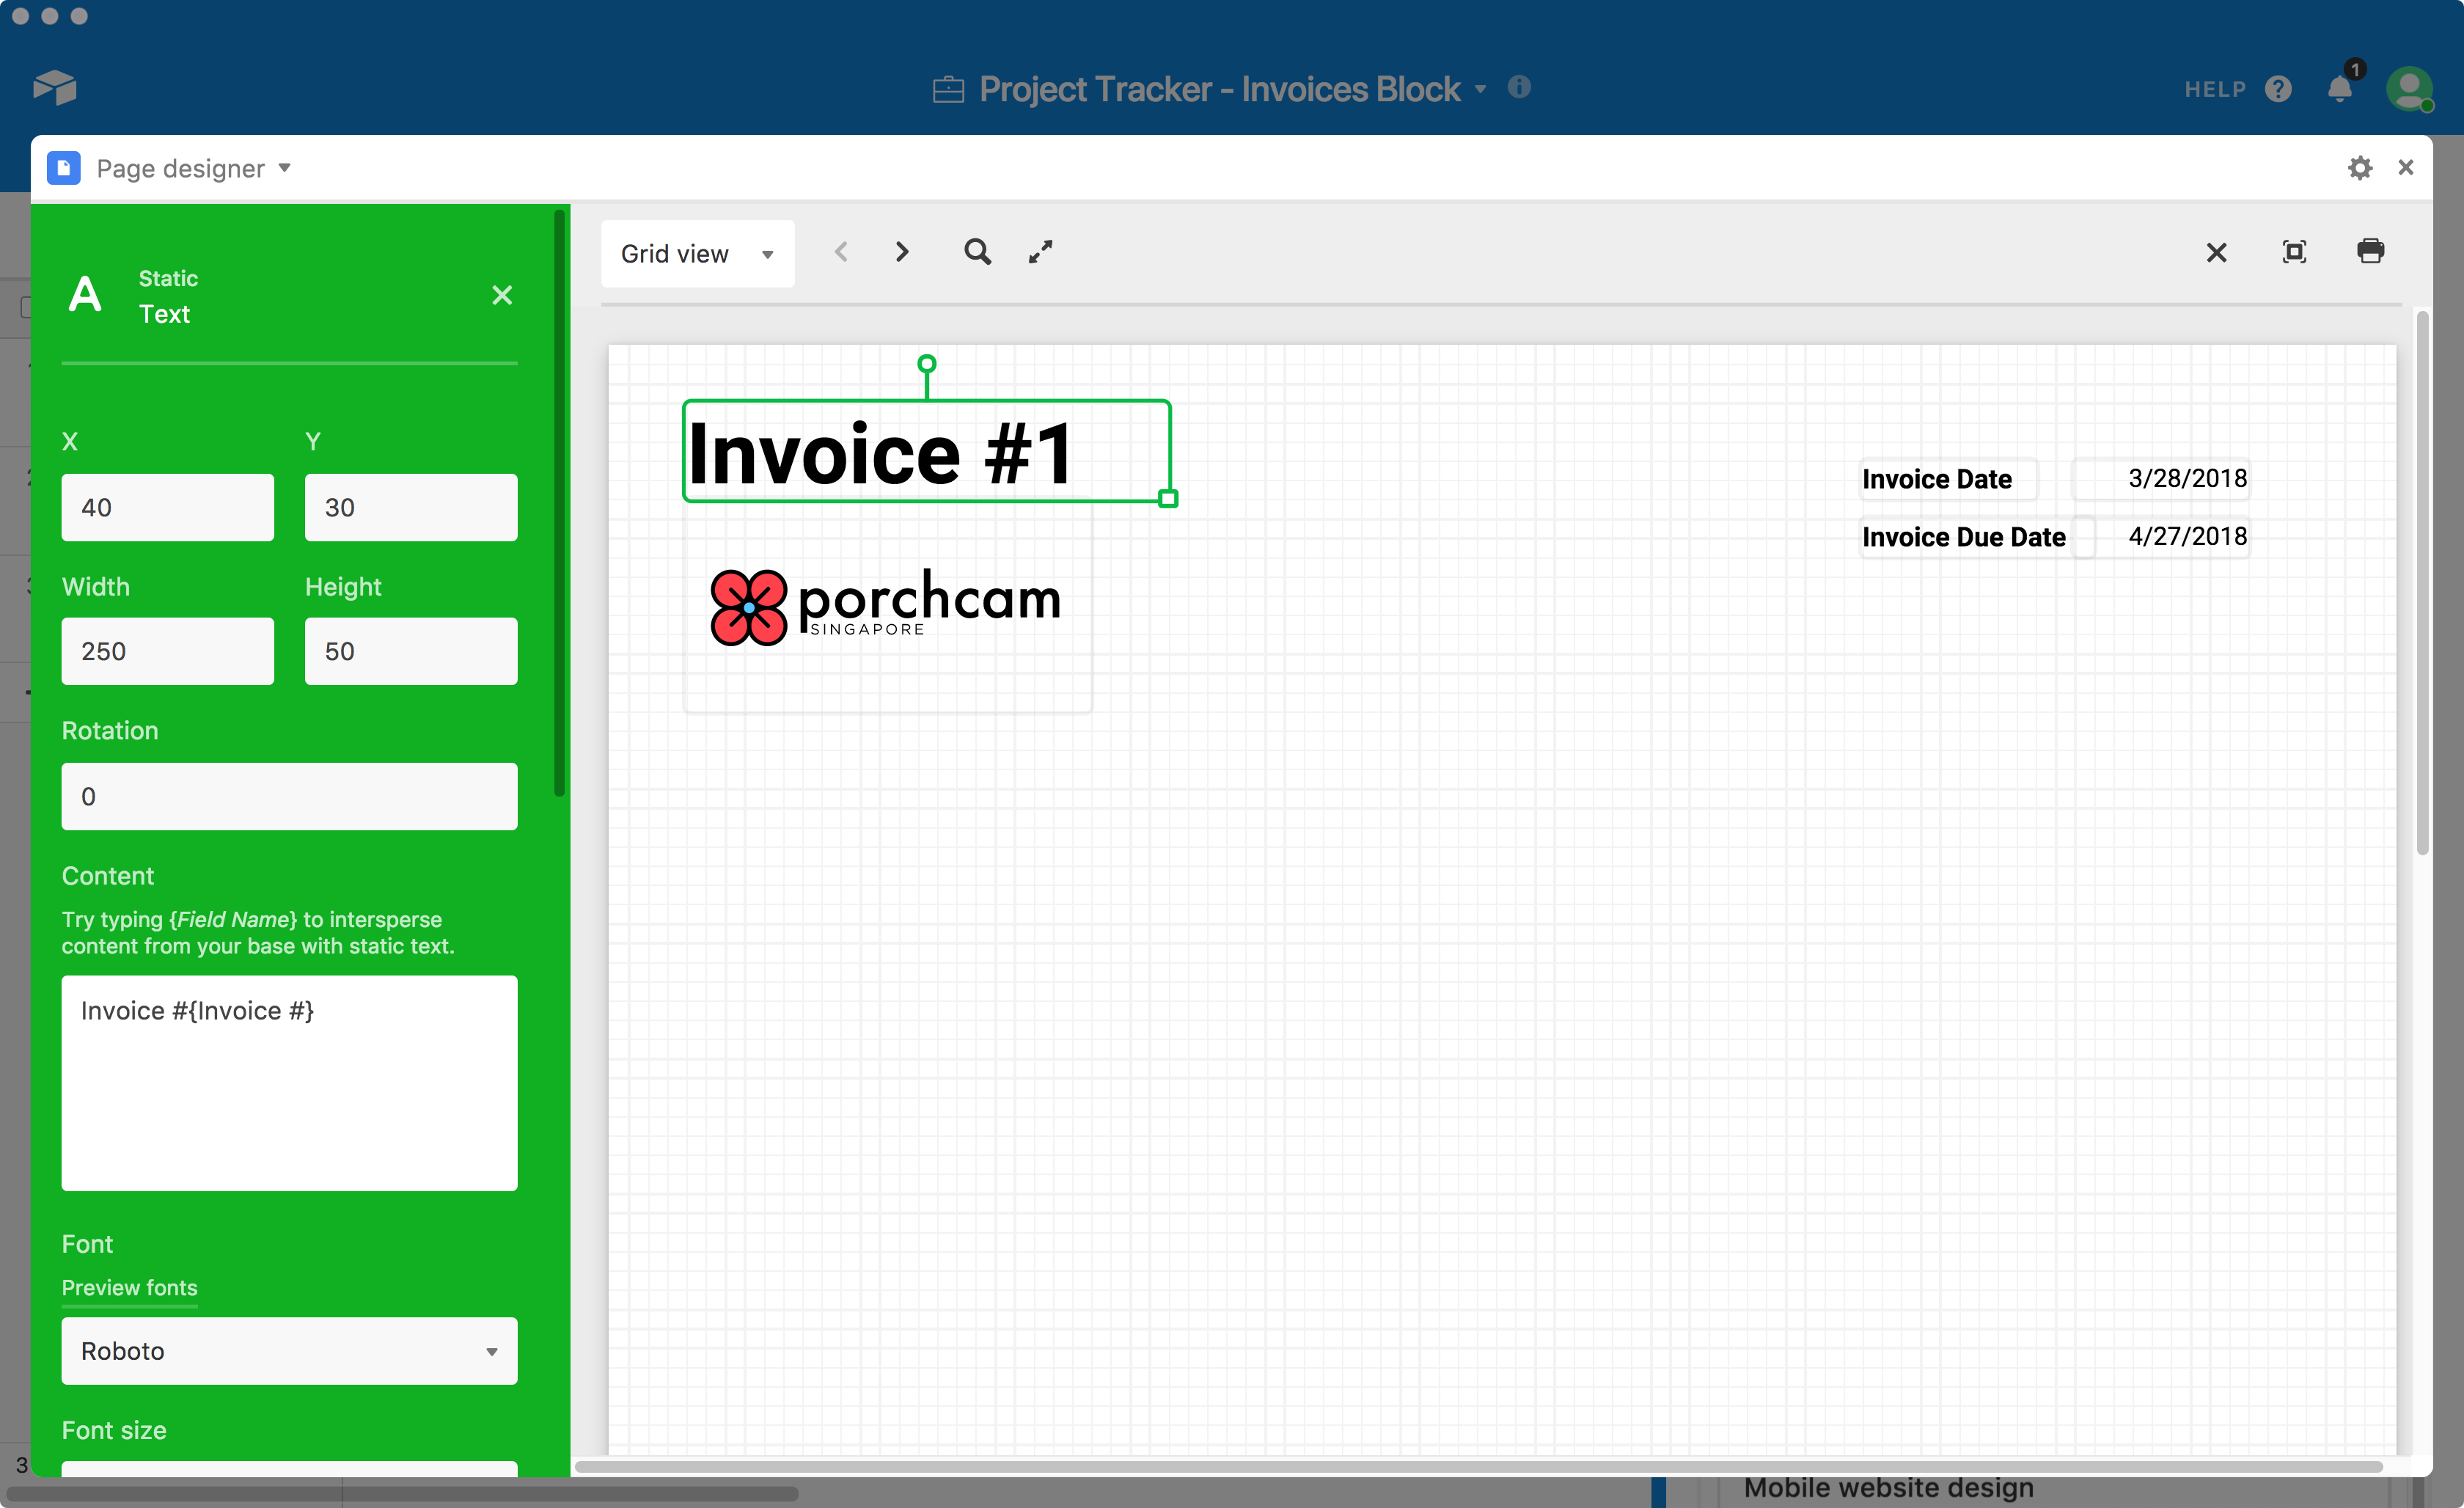This screenshot has height=1508, width=2464.
Task: Select the porchcam logo image
Action: coord(885,606)
